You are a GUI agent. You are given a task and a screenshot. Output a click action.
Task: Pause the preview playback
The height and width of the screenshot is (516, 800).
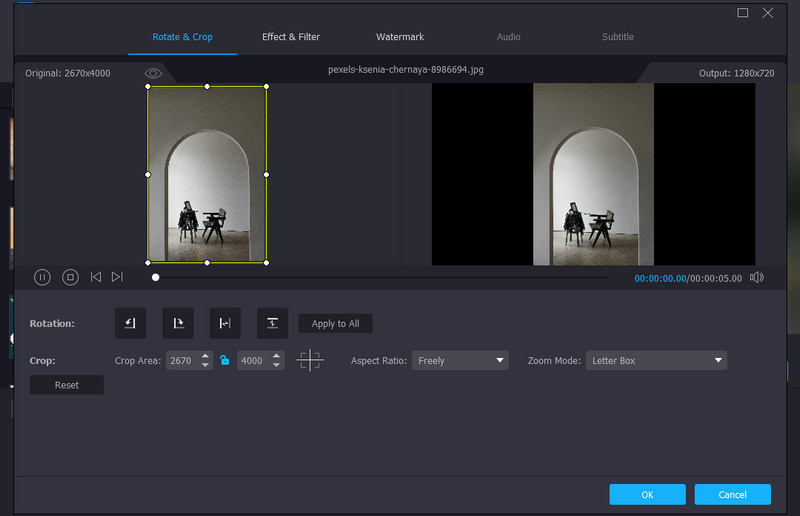click(x=42, y=277)
